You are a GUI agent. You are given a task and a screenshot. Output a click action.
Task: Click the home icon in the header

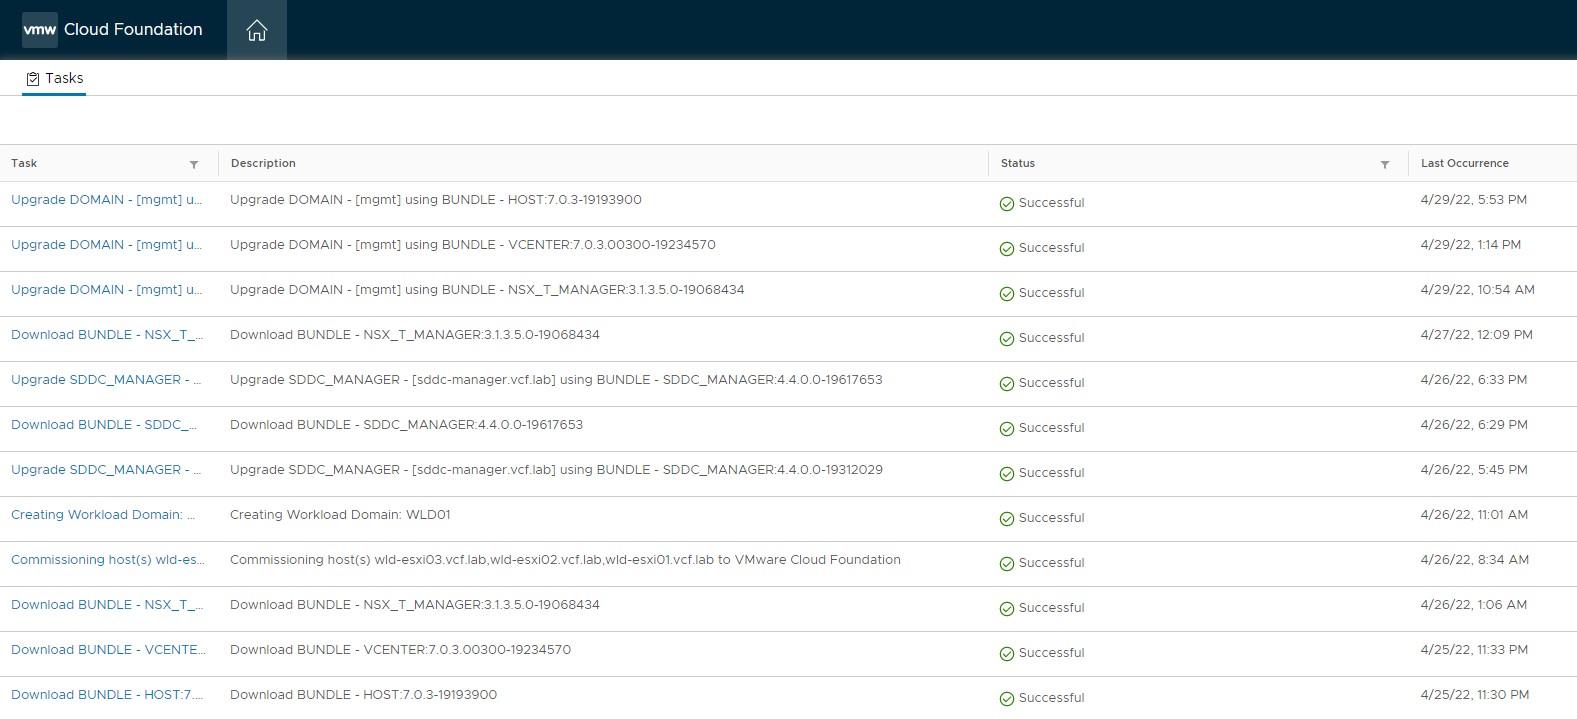[257, 30]
